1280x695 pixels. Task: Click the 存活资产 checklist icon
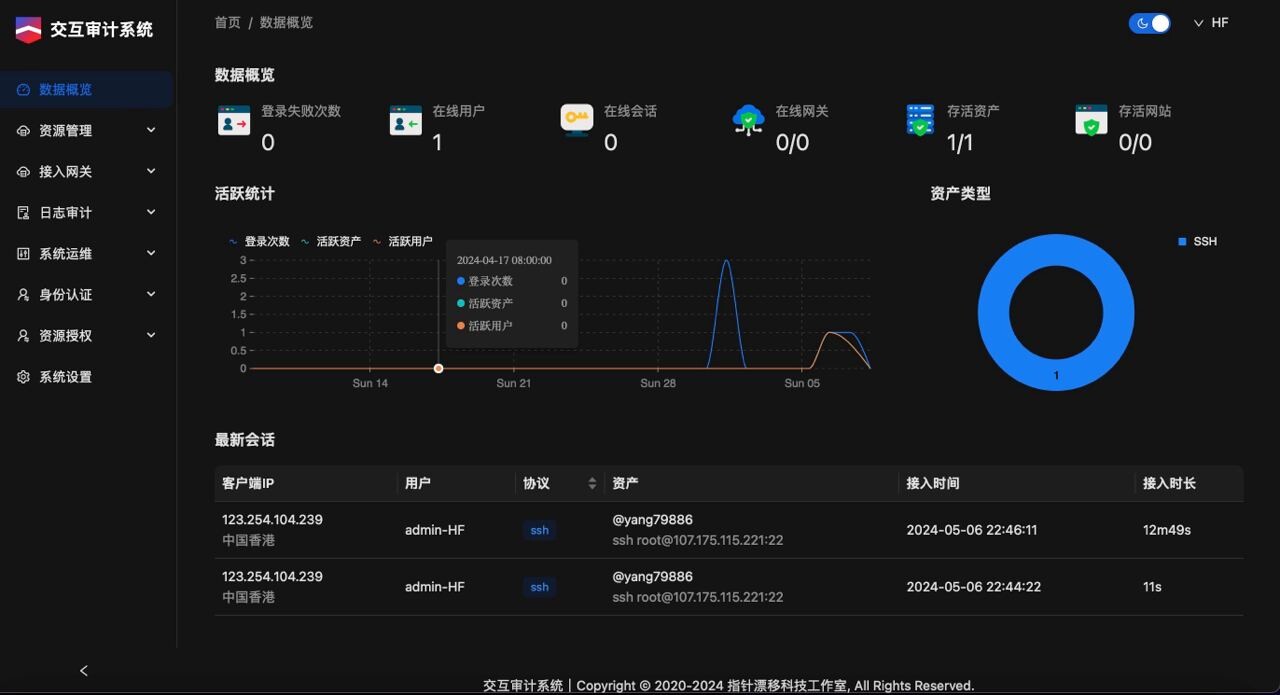click(920, 122)
